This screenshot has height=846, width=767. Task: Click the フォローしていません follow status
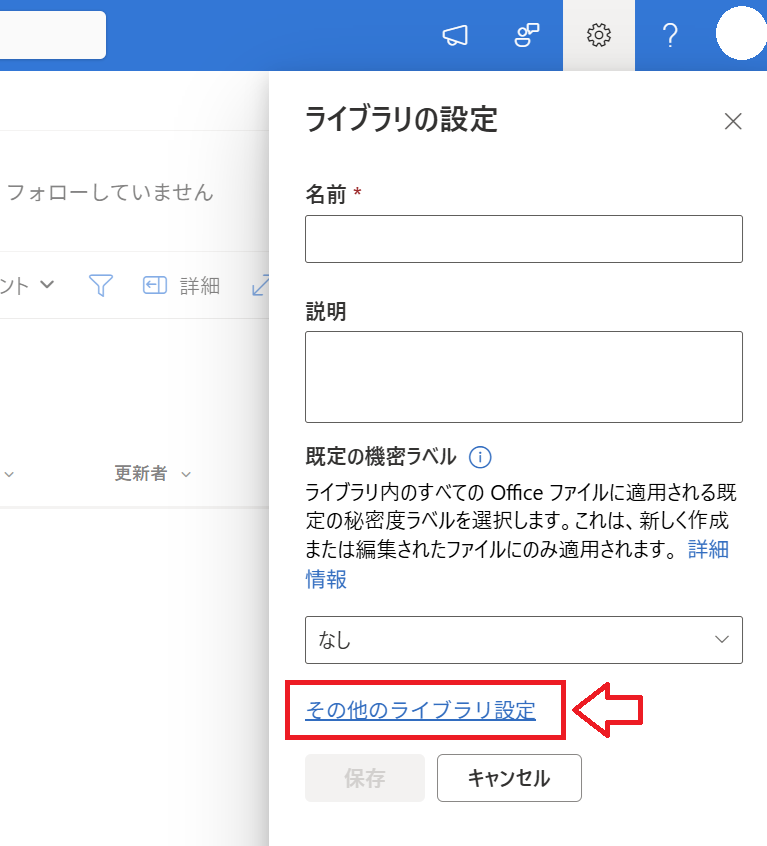point(111,192)
